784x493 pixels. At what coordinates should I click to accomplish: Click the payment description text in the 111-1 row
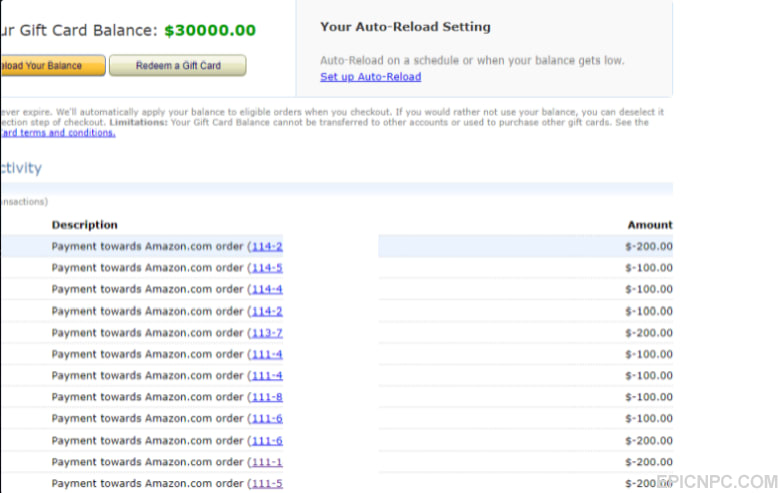point(148,462)
